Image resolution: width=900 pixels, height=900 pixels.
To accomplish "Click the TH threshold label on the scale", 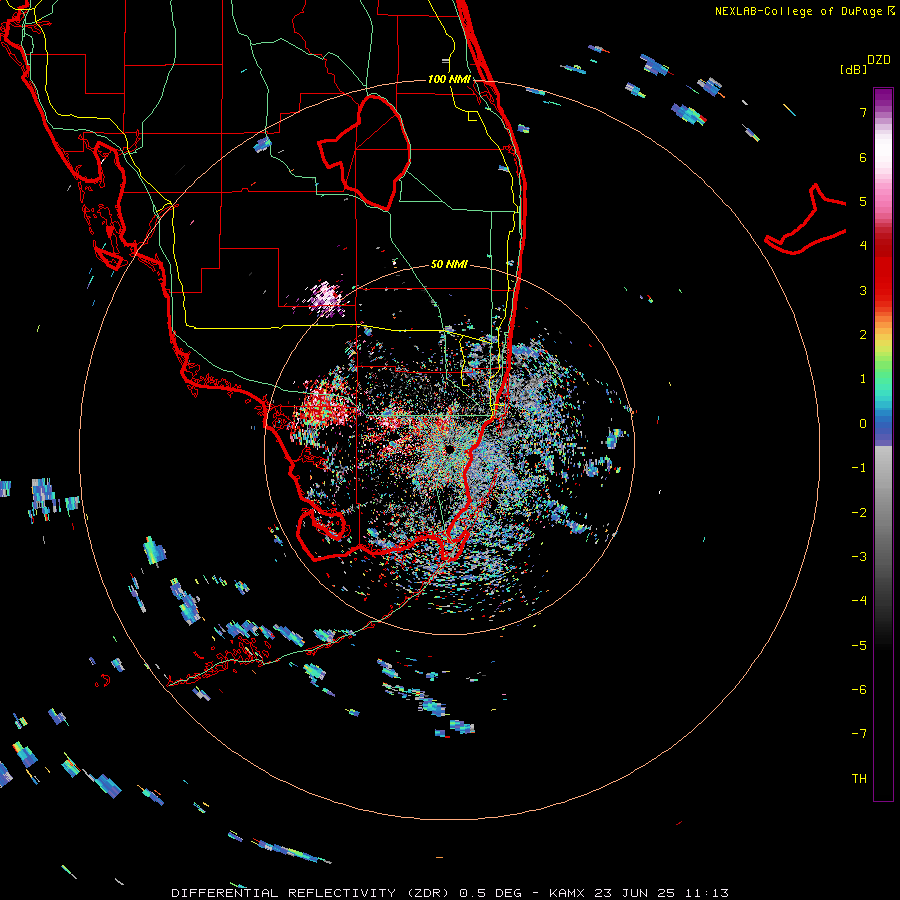I will click(859, 778).
